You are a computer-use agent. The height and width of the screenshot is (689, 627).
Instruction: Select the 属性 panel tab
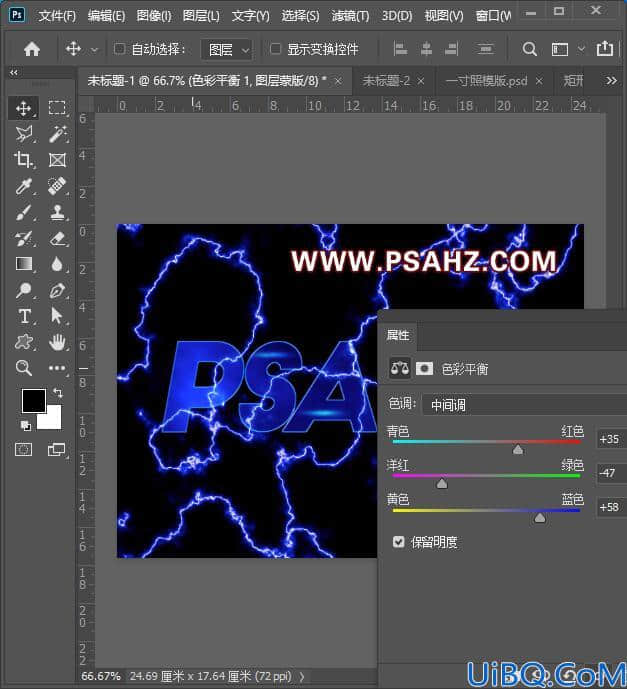(398, 335)
